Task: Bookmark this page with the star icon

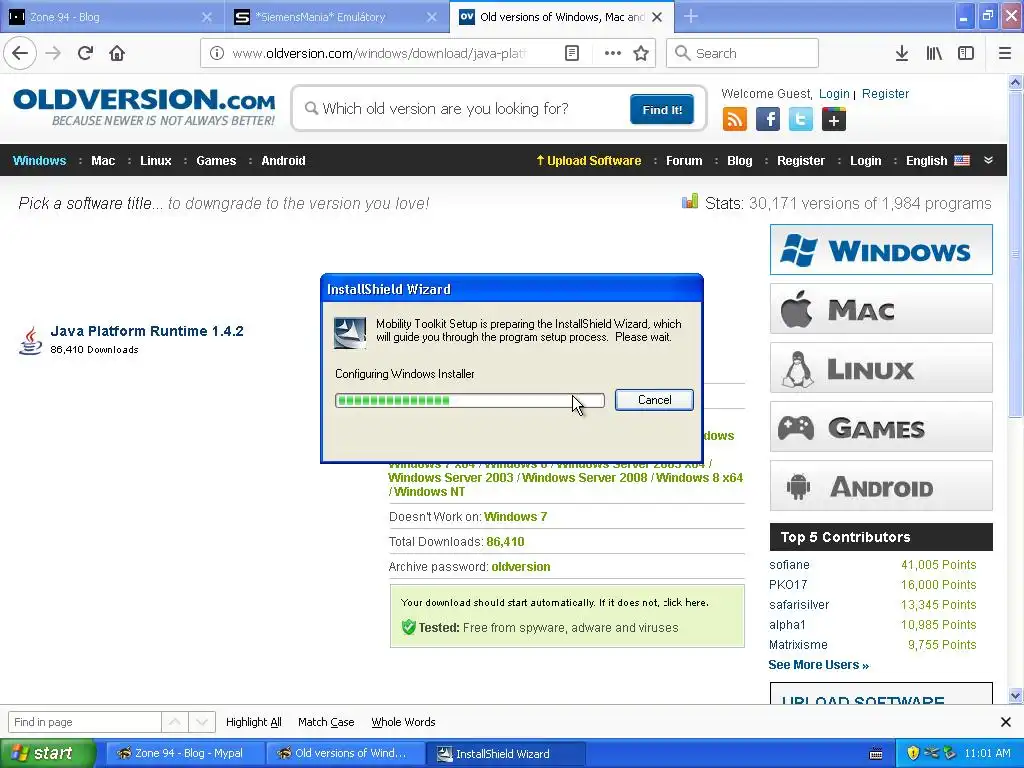Action: click(641, 53)
